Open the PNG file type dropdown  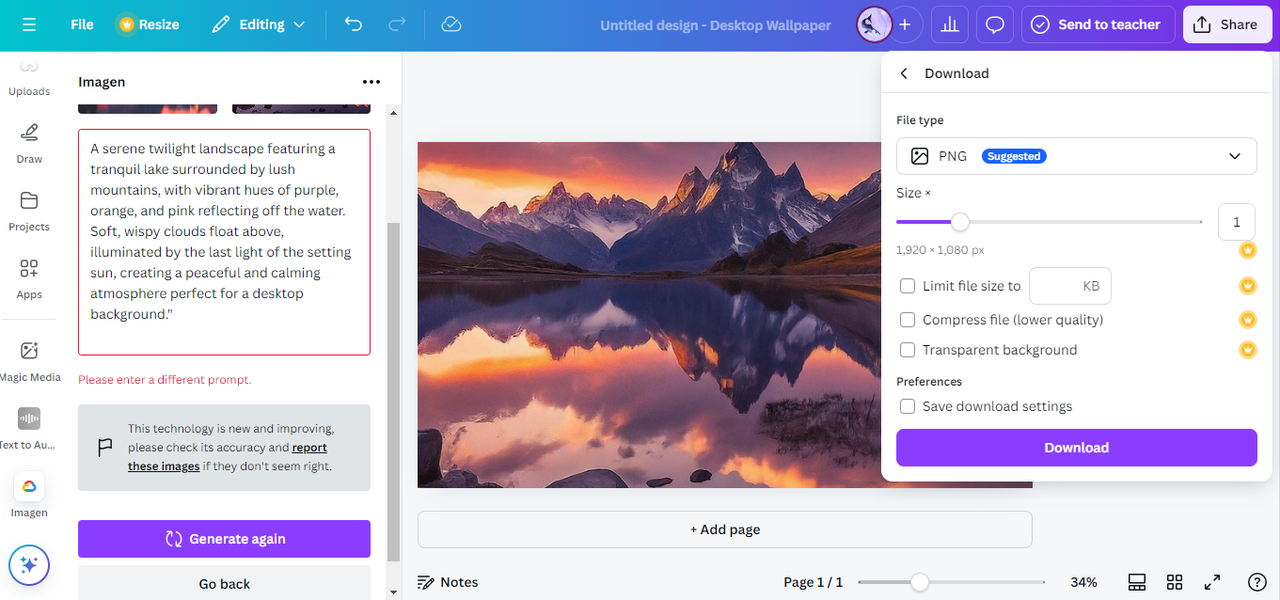[x=1076, y=156]
